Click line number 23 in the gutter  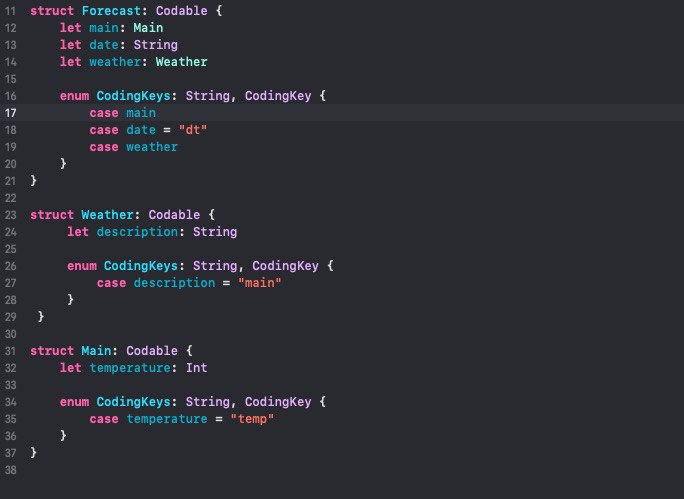coord(10,215)
